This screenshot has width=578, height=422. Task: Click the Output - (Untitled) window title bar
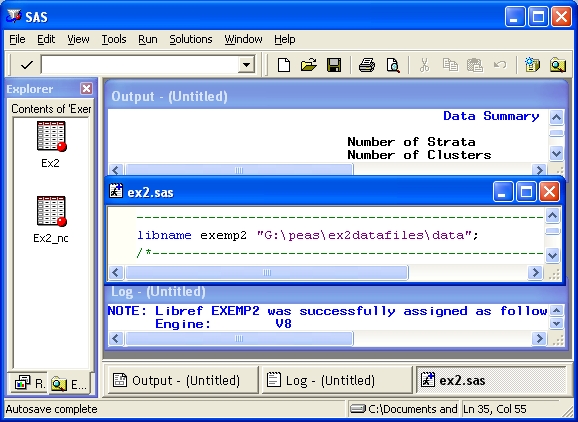coord(337,96)
